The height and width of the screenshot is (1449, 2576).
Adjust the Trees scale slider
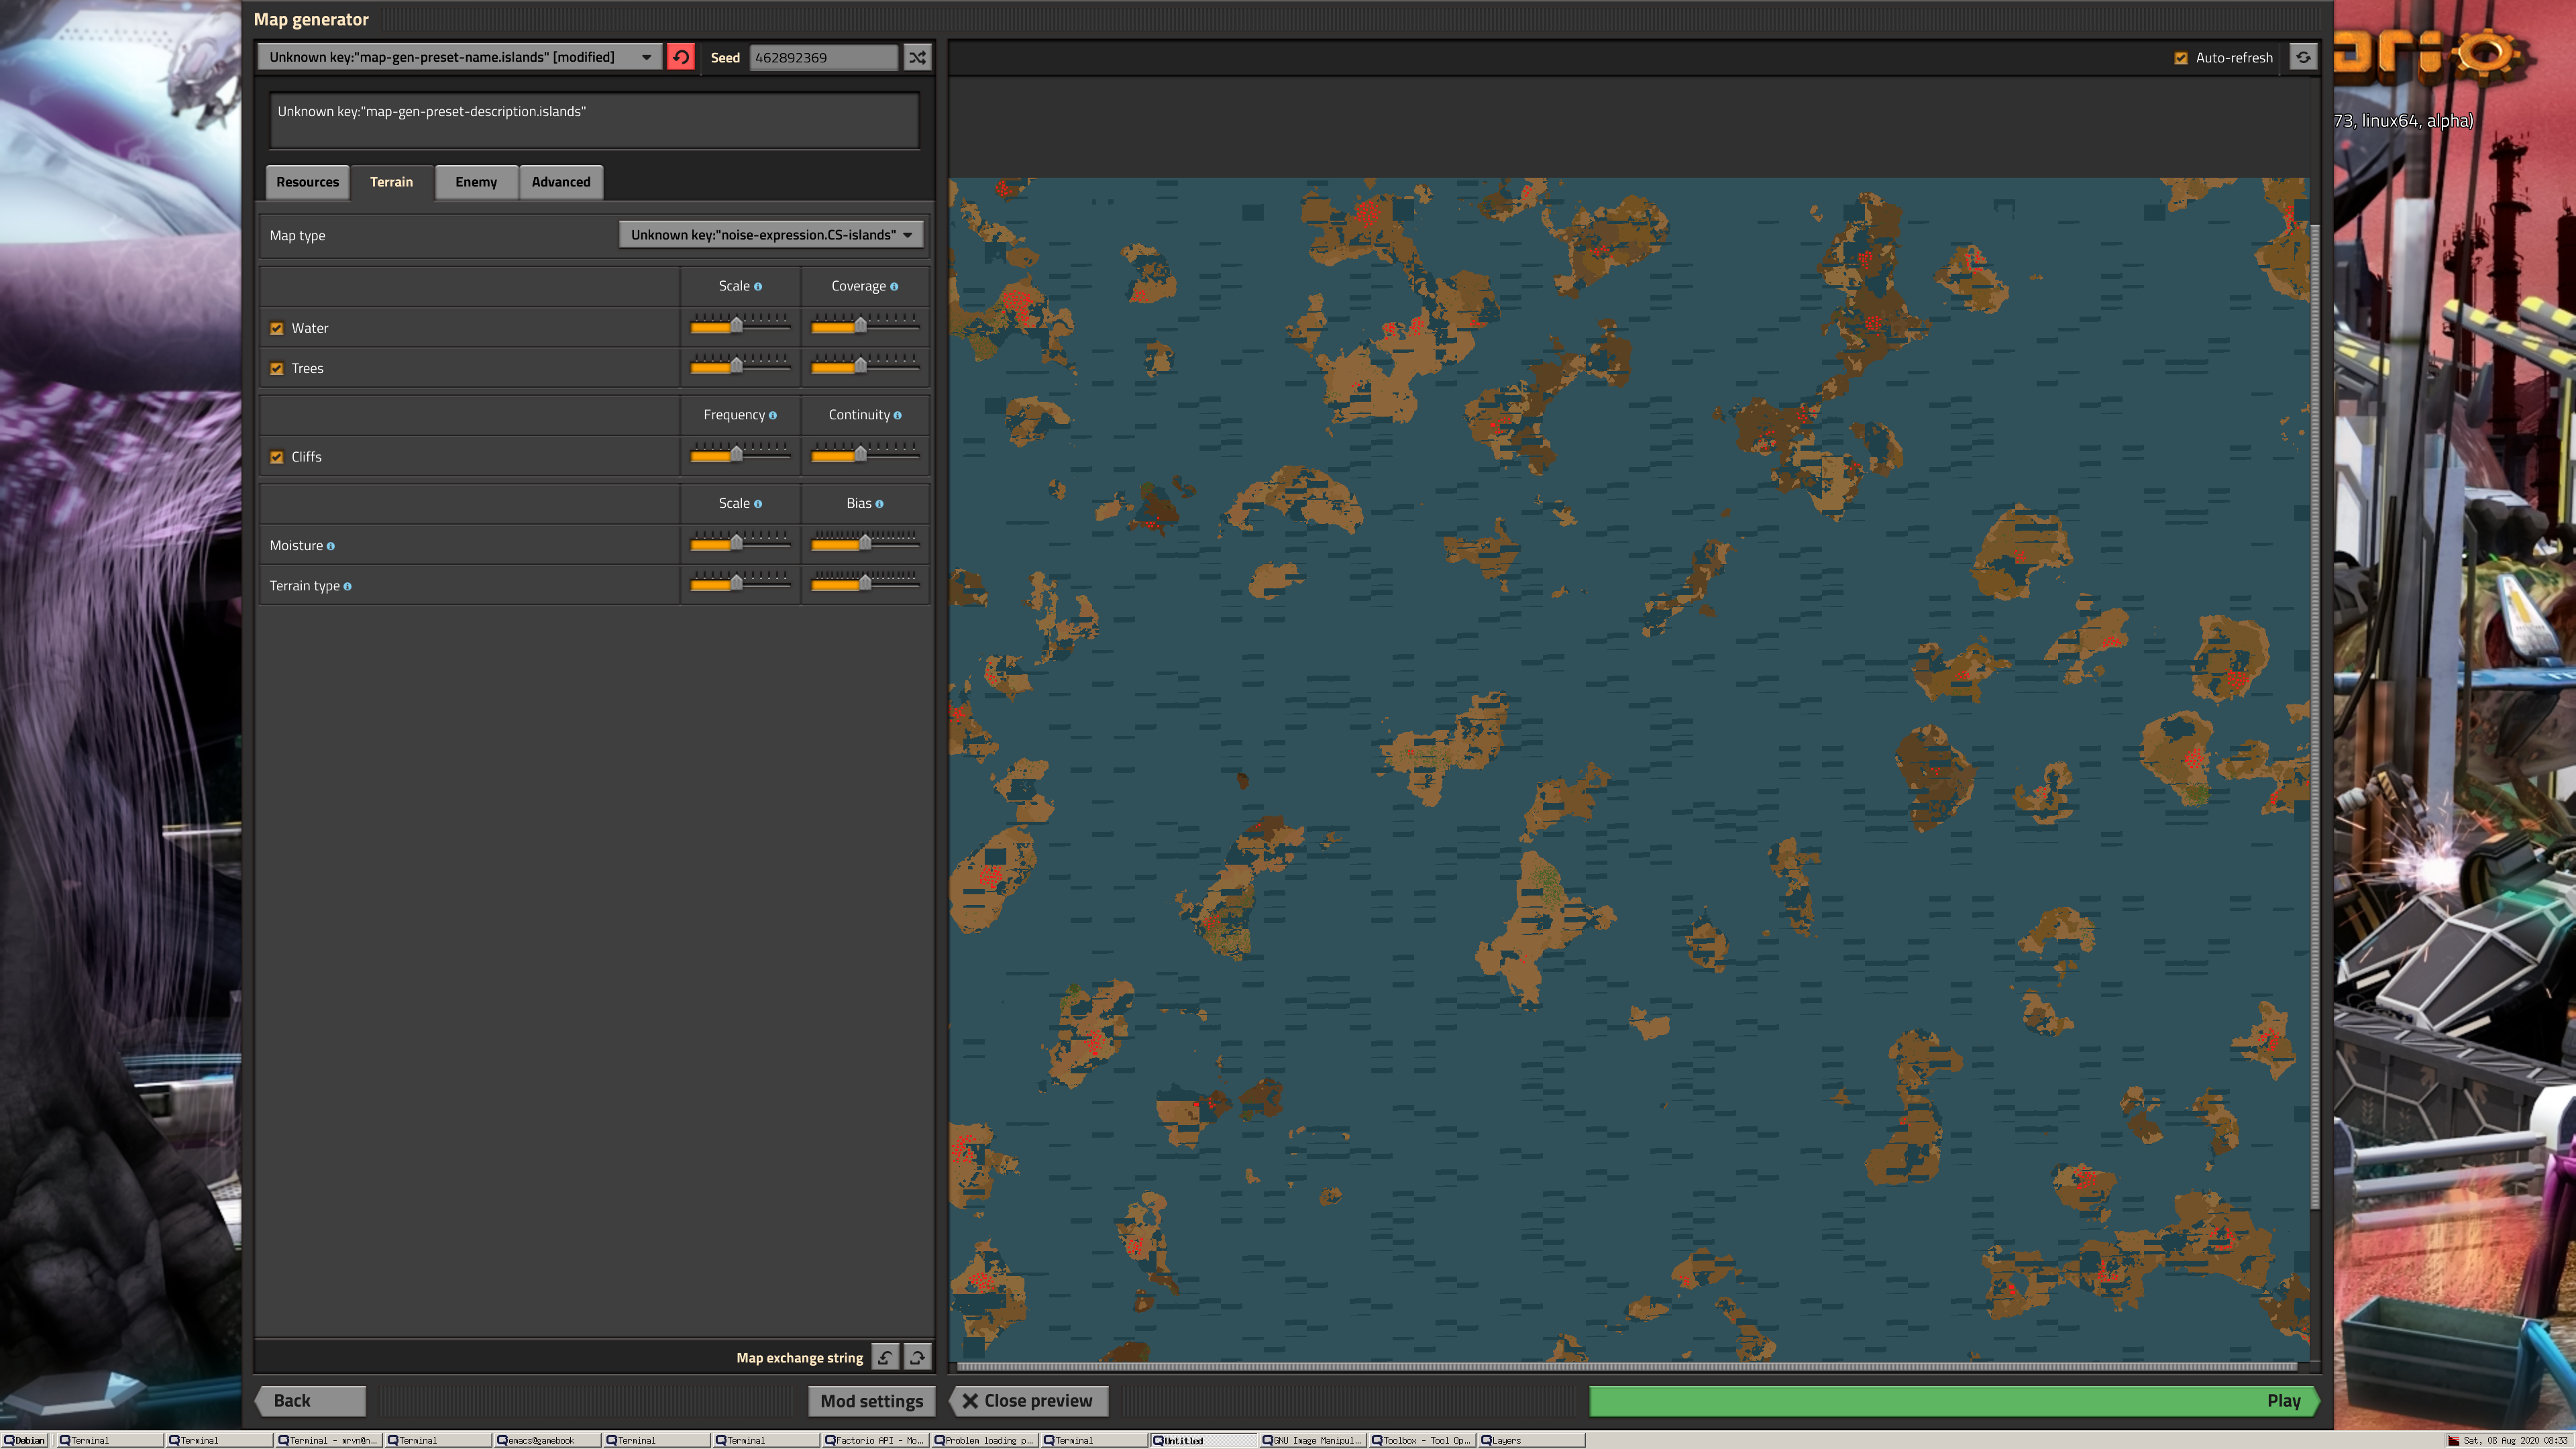pos(740,366)
